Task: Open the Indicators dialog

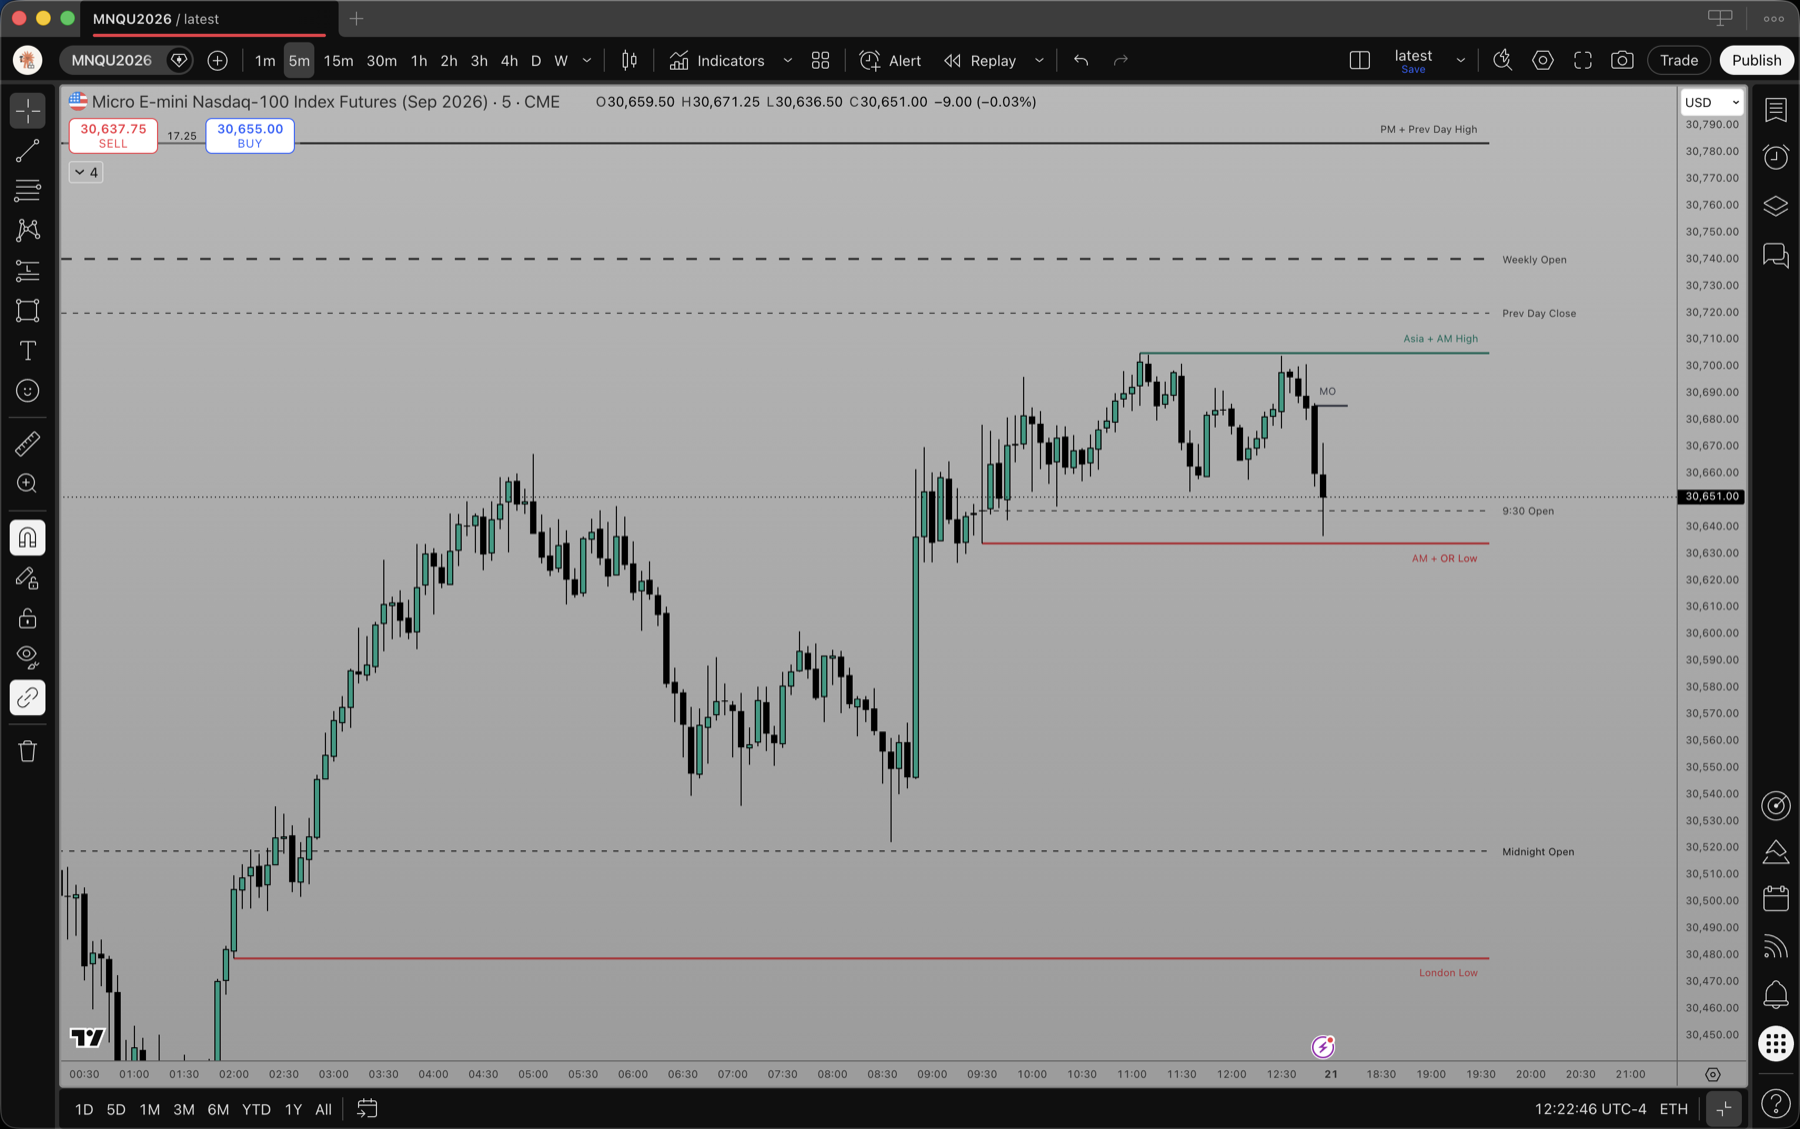Action: 718,61
